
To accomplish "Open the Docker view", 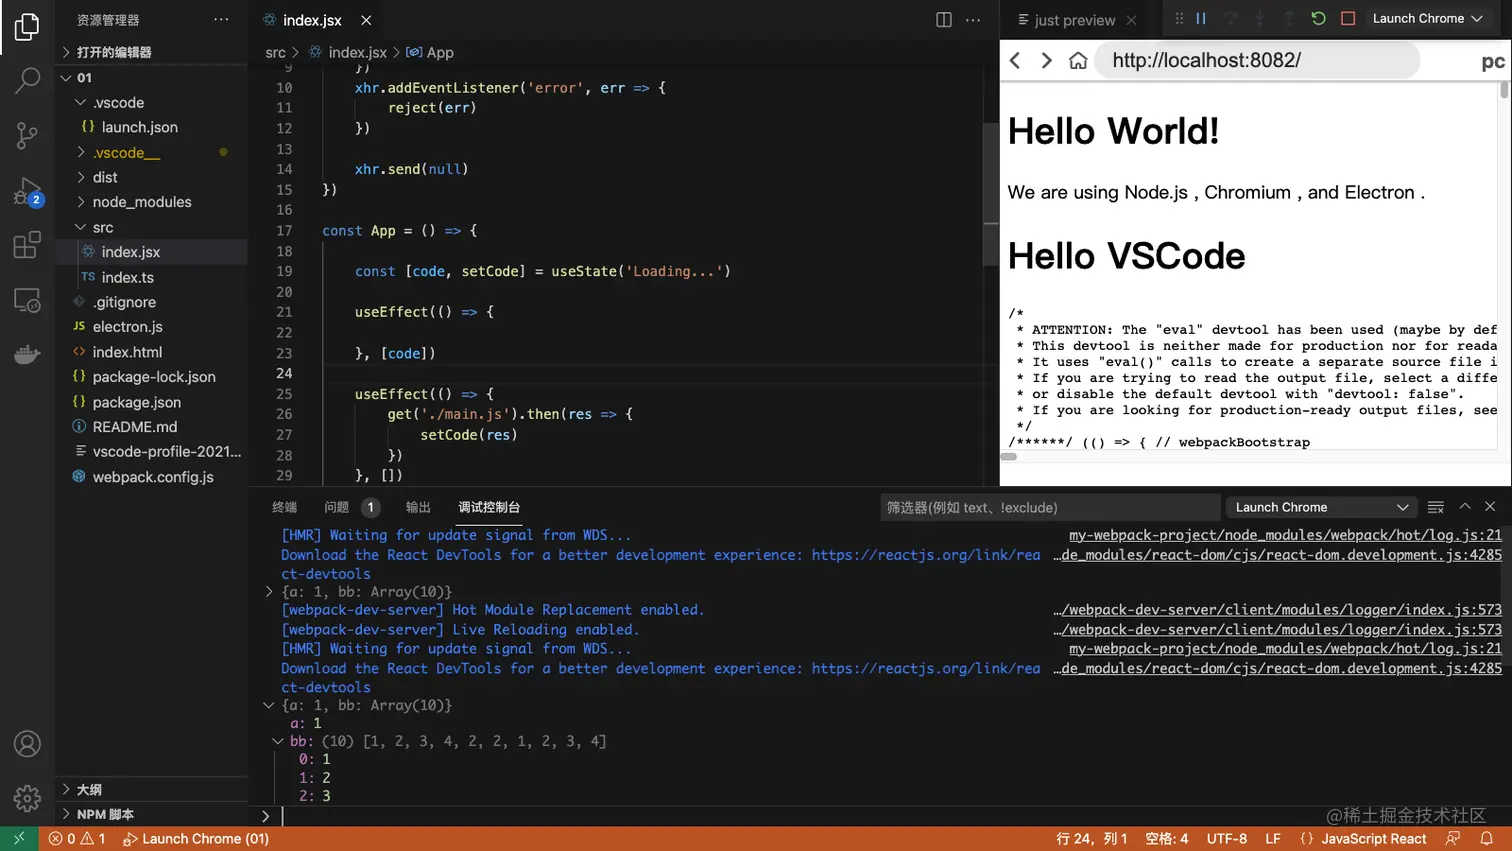I will click(x=27, y=354).
